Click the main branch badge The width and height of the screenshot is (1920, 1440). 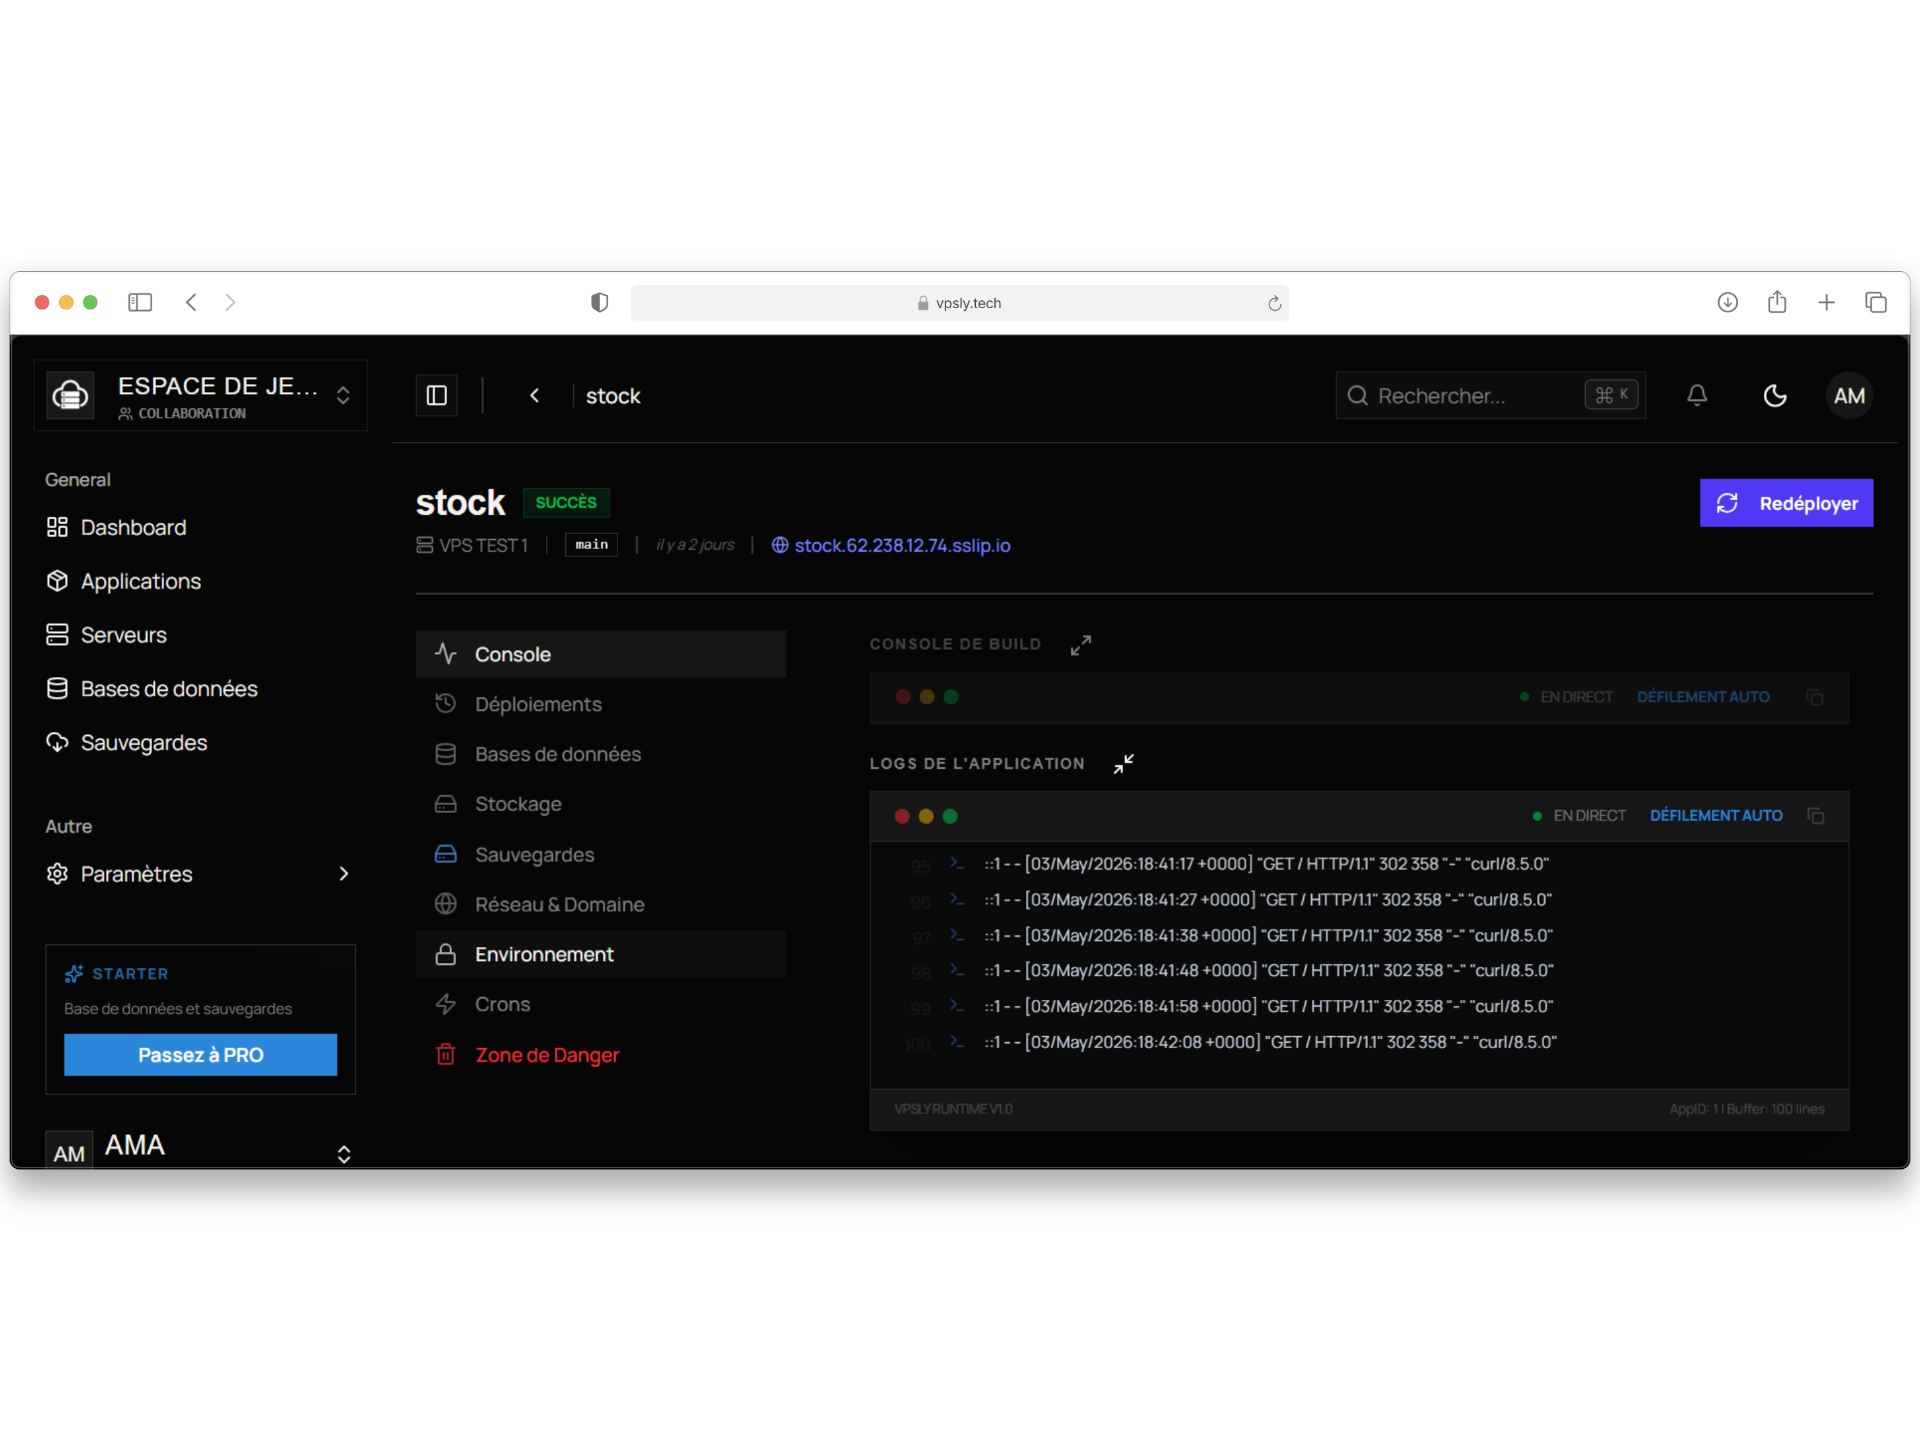pos(591,544)
